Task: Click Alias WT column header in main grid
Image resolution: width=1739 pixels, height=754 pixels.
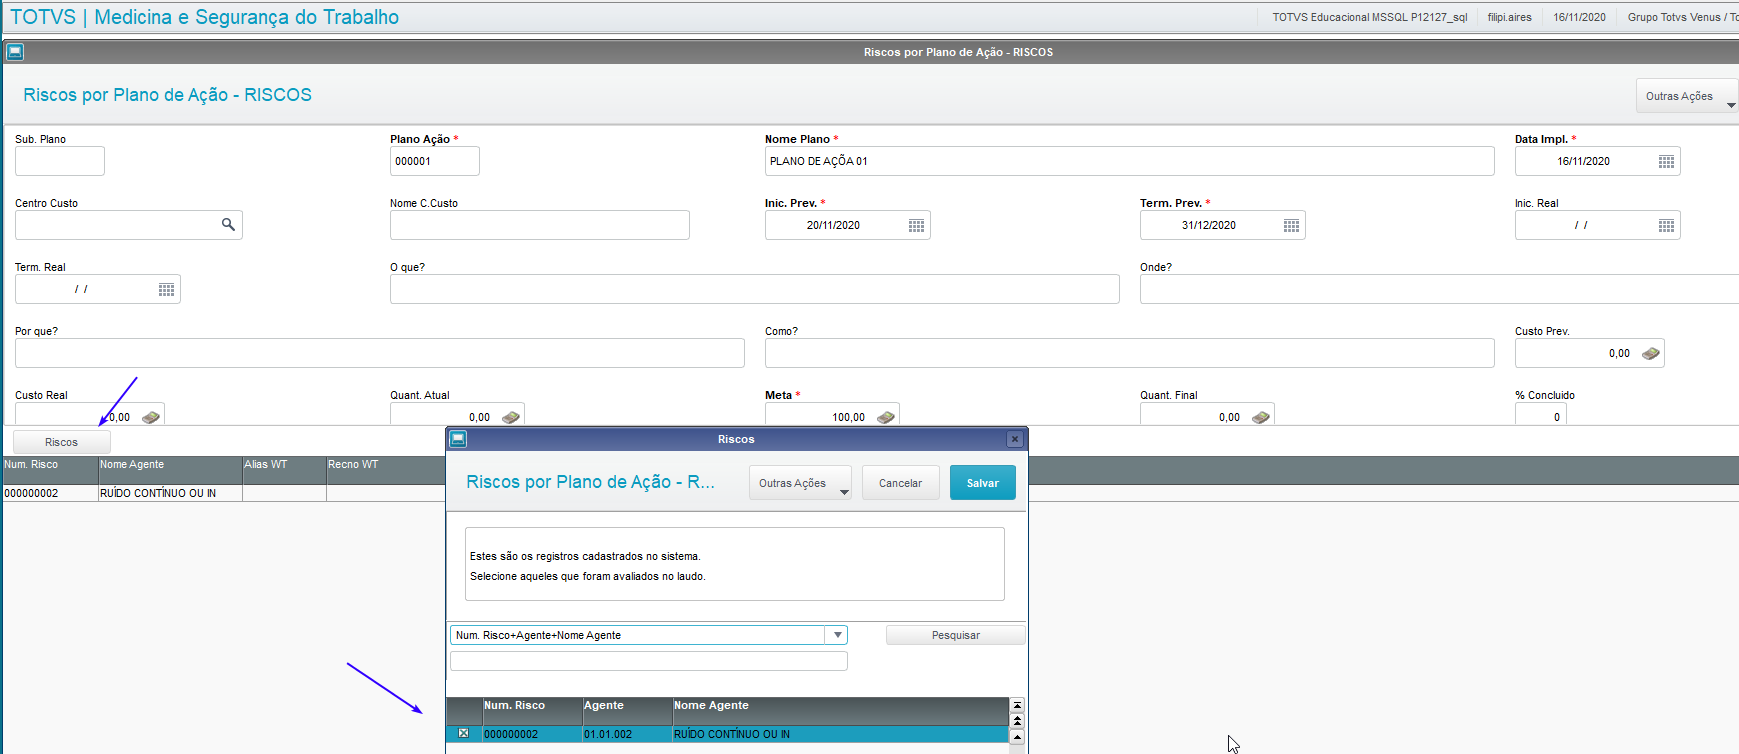Action: 284,471
